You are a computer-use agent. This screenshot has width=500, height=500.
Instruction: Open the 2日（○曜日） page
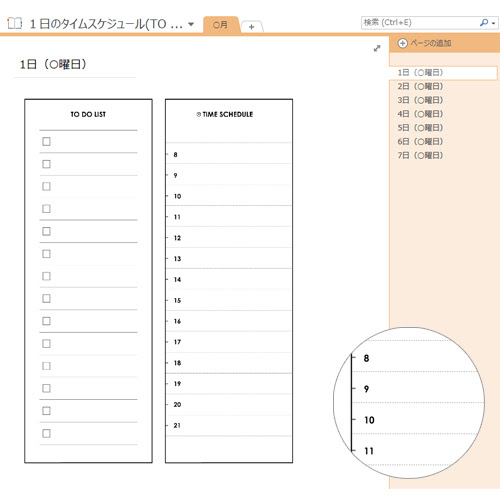(x=420, y=87)
